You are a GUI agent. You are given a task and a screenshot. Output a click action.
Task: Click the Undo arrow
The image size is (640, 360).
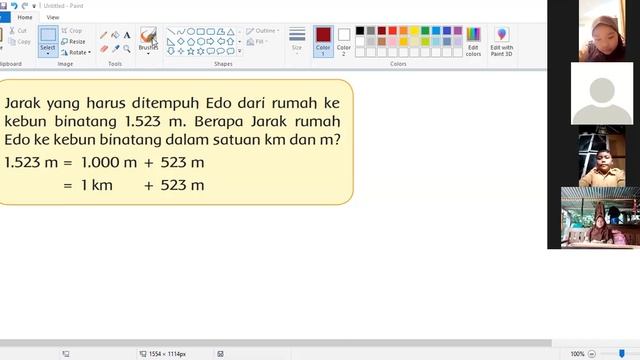coord(14,6)
